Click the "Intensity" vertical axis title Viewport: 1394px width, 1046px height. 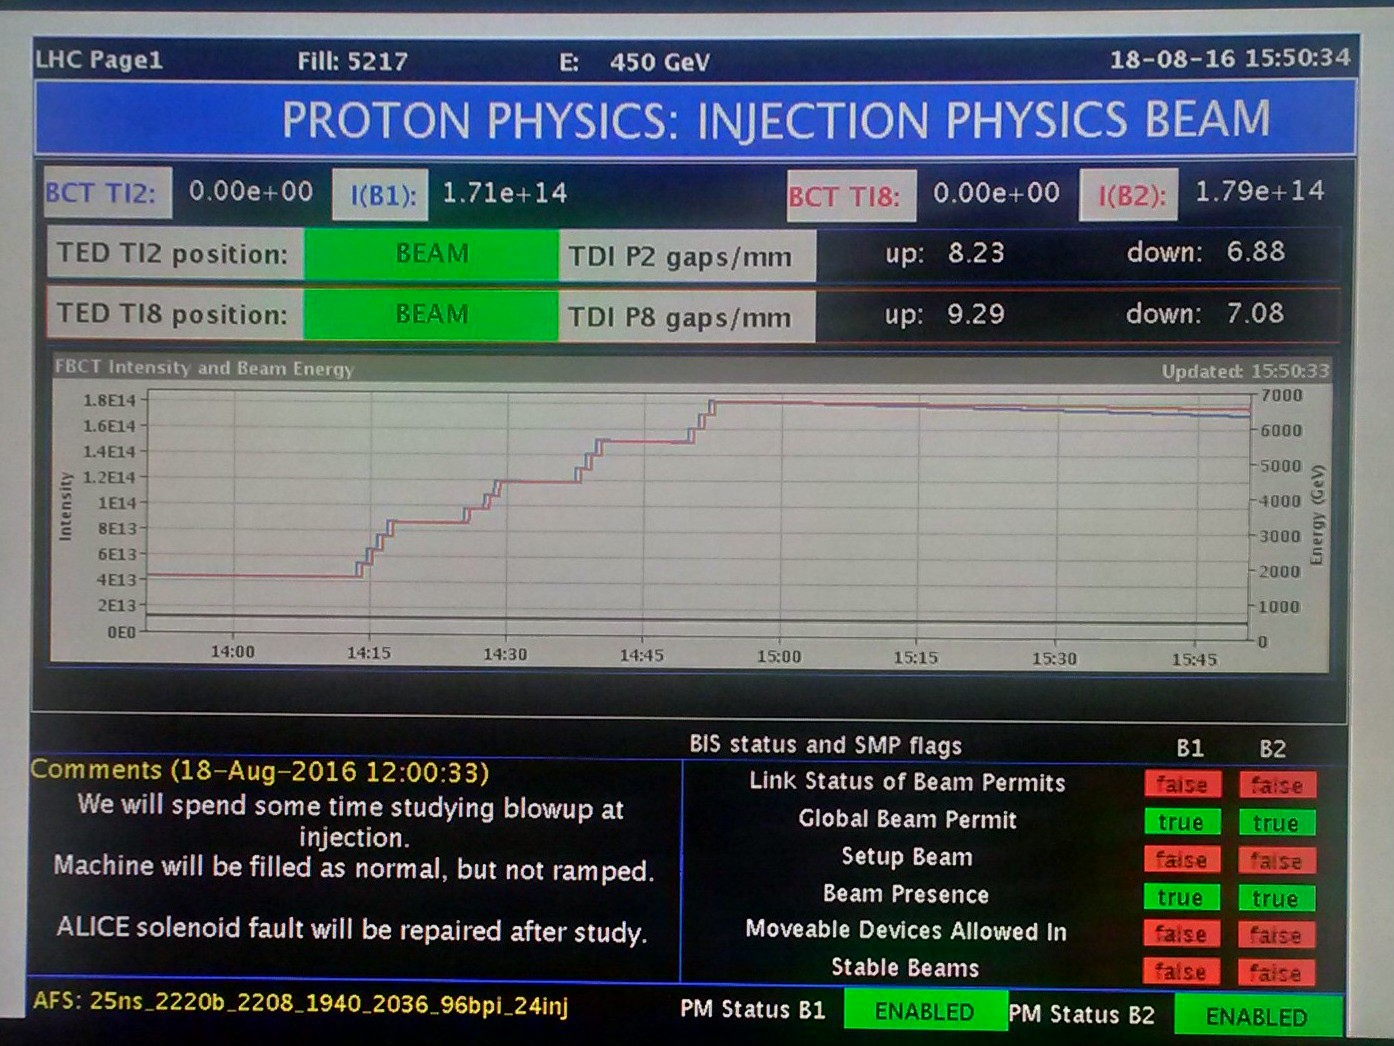click(x=66, y=506)
